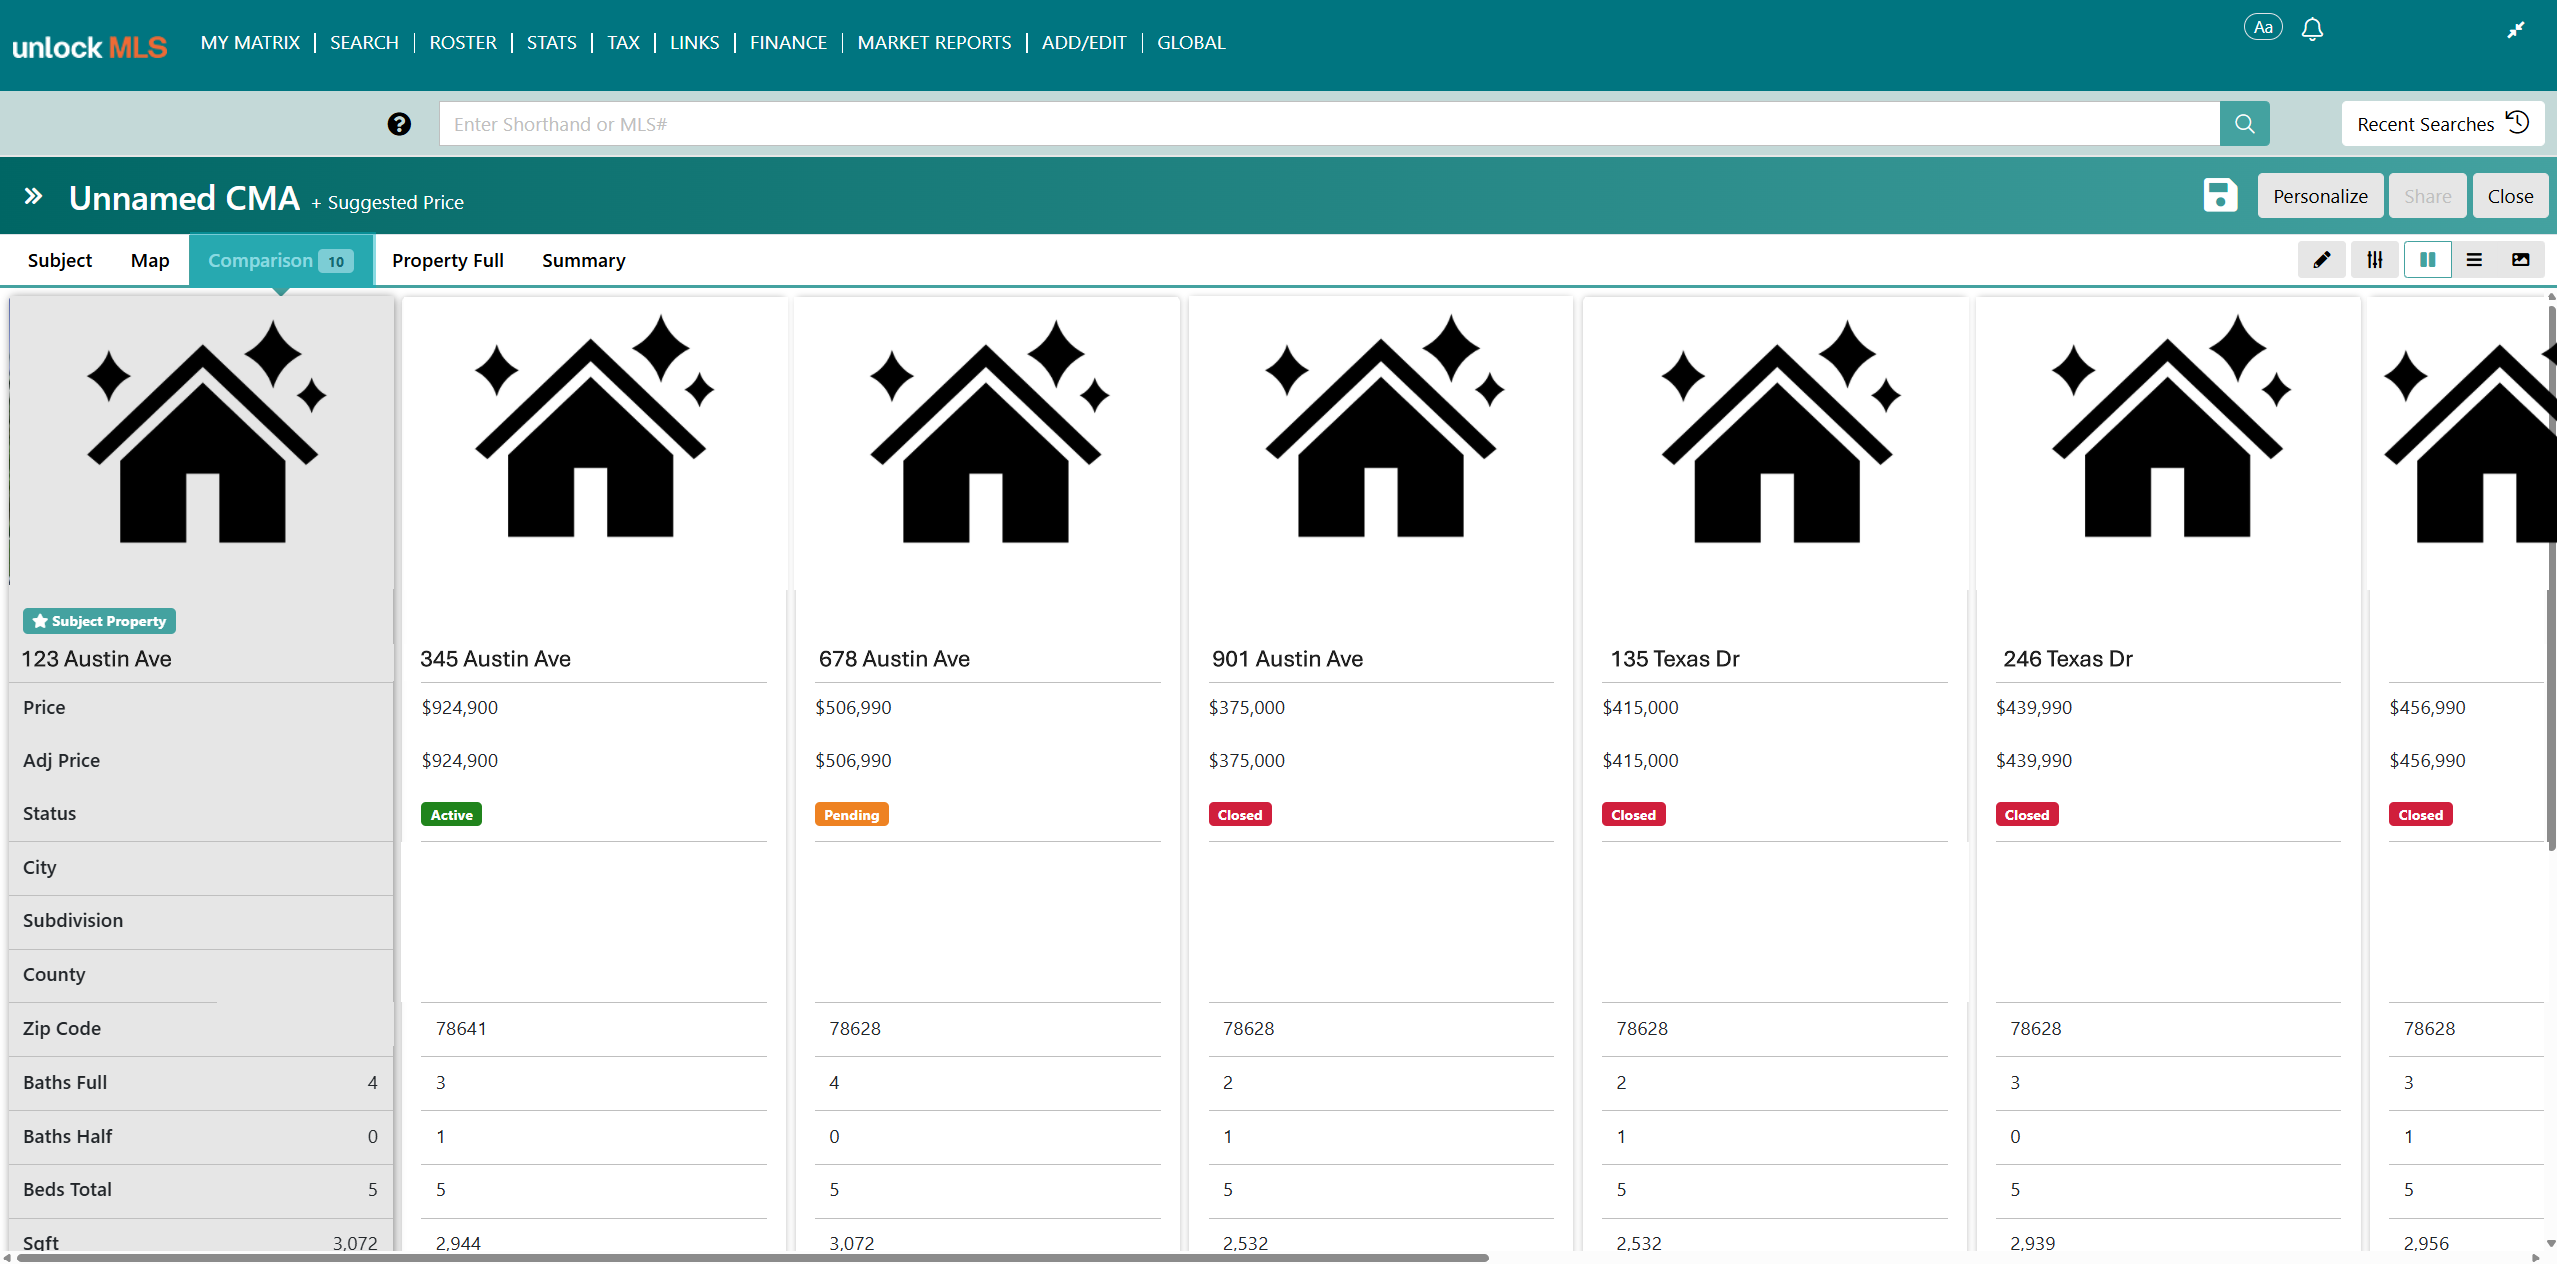This screenshot has width=2557, height=1264.
Task: Click the Baths Full row label
Action: [65, 1083]
